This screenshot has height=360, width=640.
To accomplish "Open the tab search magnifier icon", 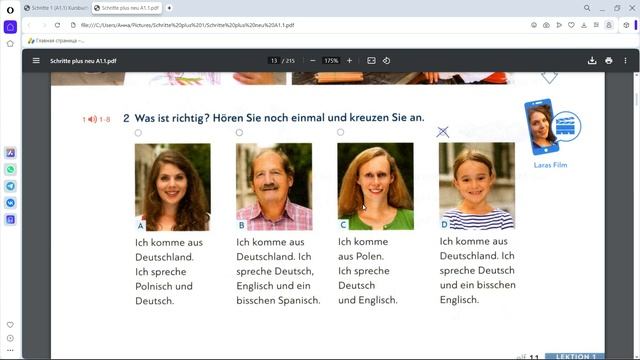I will (x=587, y=8).
